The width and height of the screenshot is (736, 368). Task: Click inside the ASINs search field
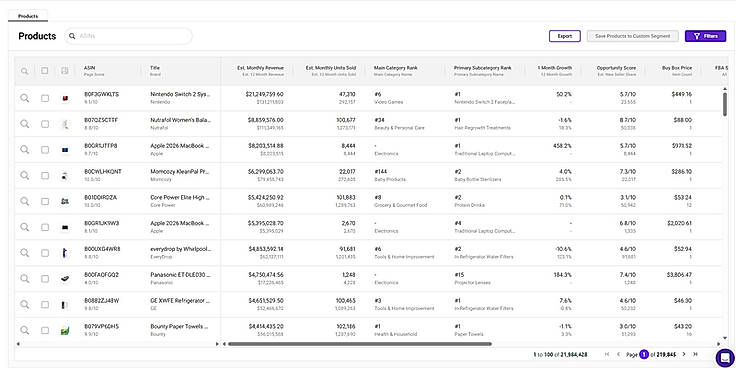click(128, 36)
